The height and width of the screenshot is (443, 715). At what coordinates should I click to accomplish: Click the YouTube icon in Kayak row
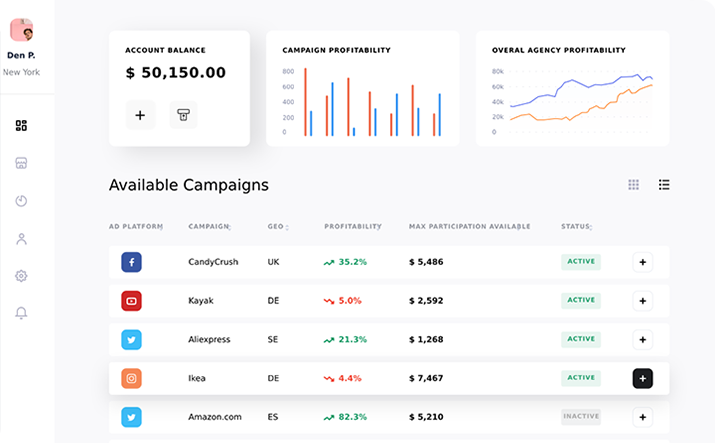coord(132,301)
